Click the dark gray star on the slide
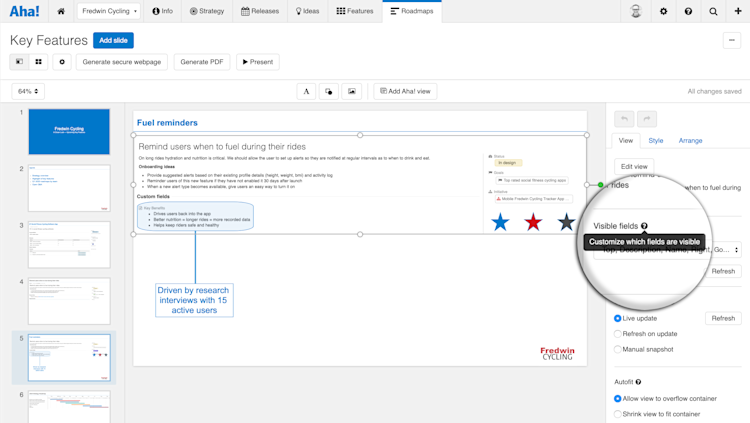This screenshot has width=750, height=423. tap(566, 222)
